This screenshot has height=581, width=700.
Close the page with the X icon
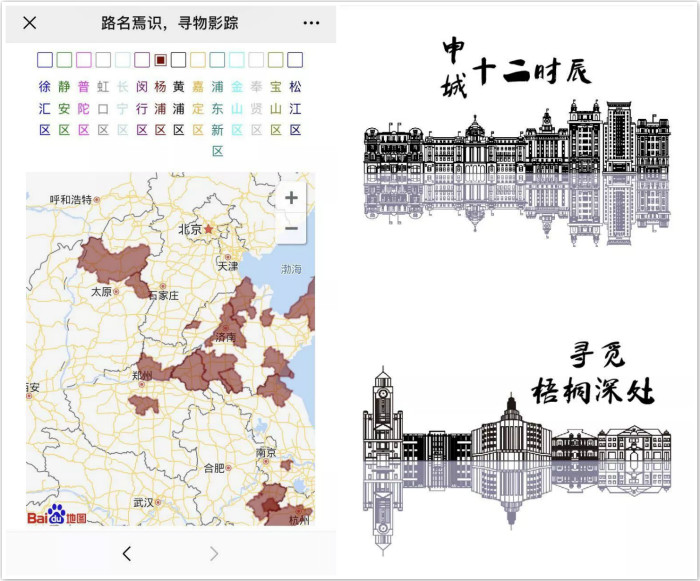click(x=30, y=23)
